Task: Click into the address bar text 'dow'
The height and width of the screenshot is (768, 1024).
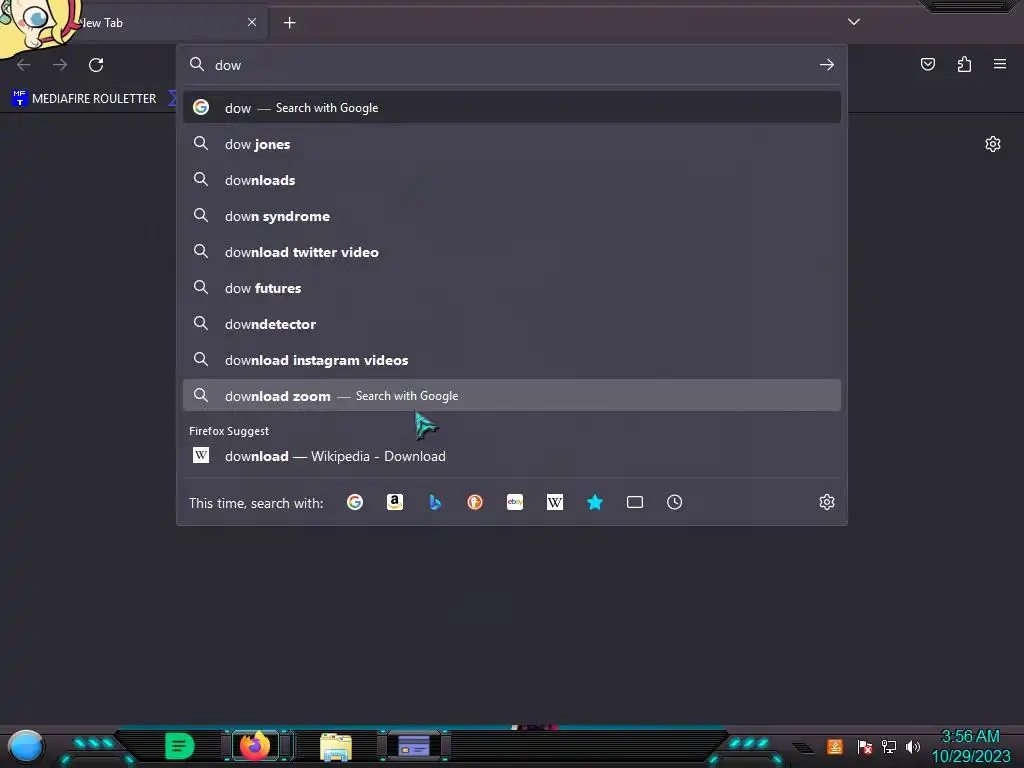Action: (x=228, y=65)
